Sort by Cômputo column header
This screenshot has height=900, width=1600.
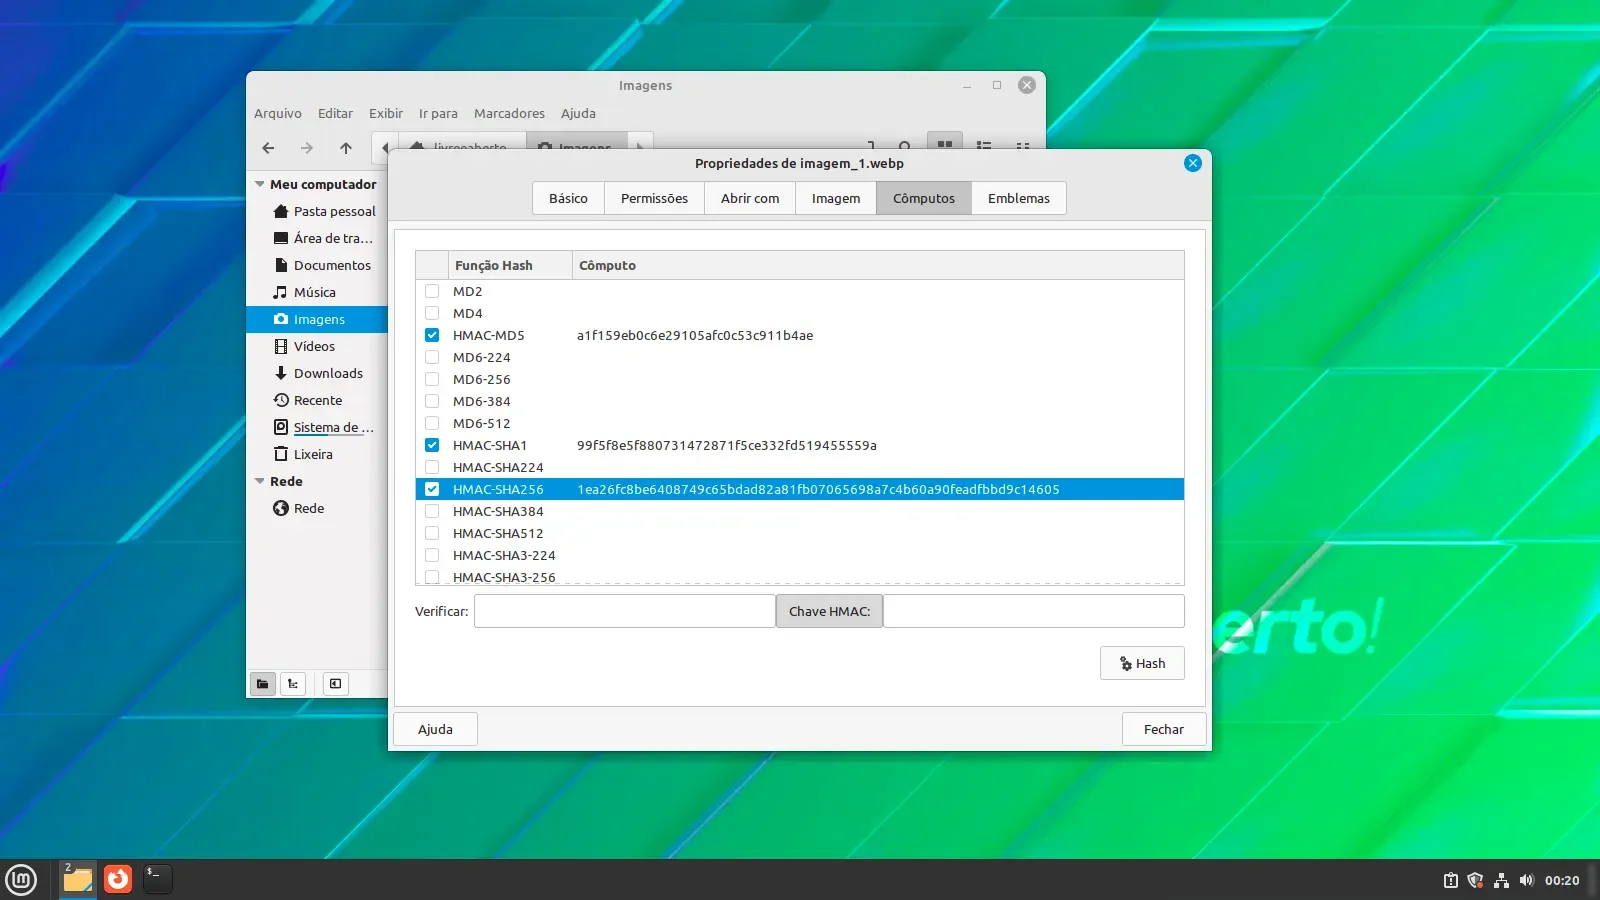click(878, 265)
